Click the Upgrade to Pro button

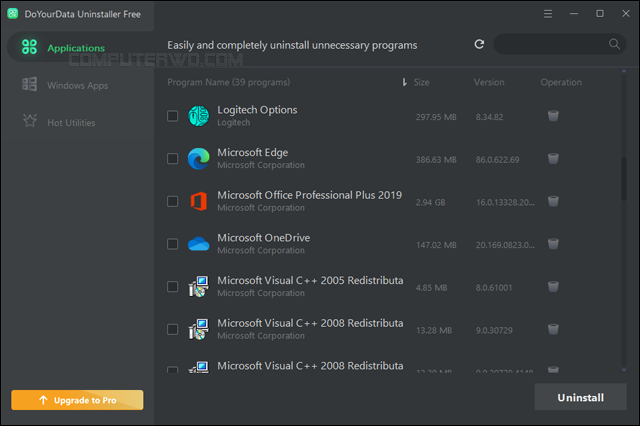[77, 400]
